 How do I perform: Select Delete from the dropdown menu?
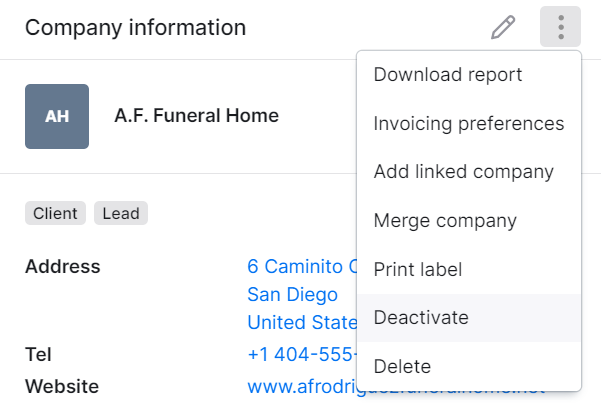(x=469, y=366)
